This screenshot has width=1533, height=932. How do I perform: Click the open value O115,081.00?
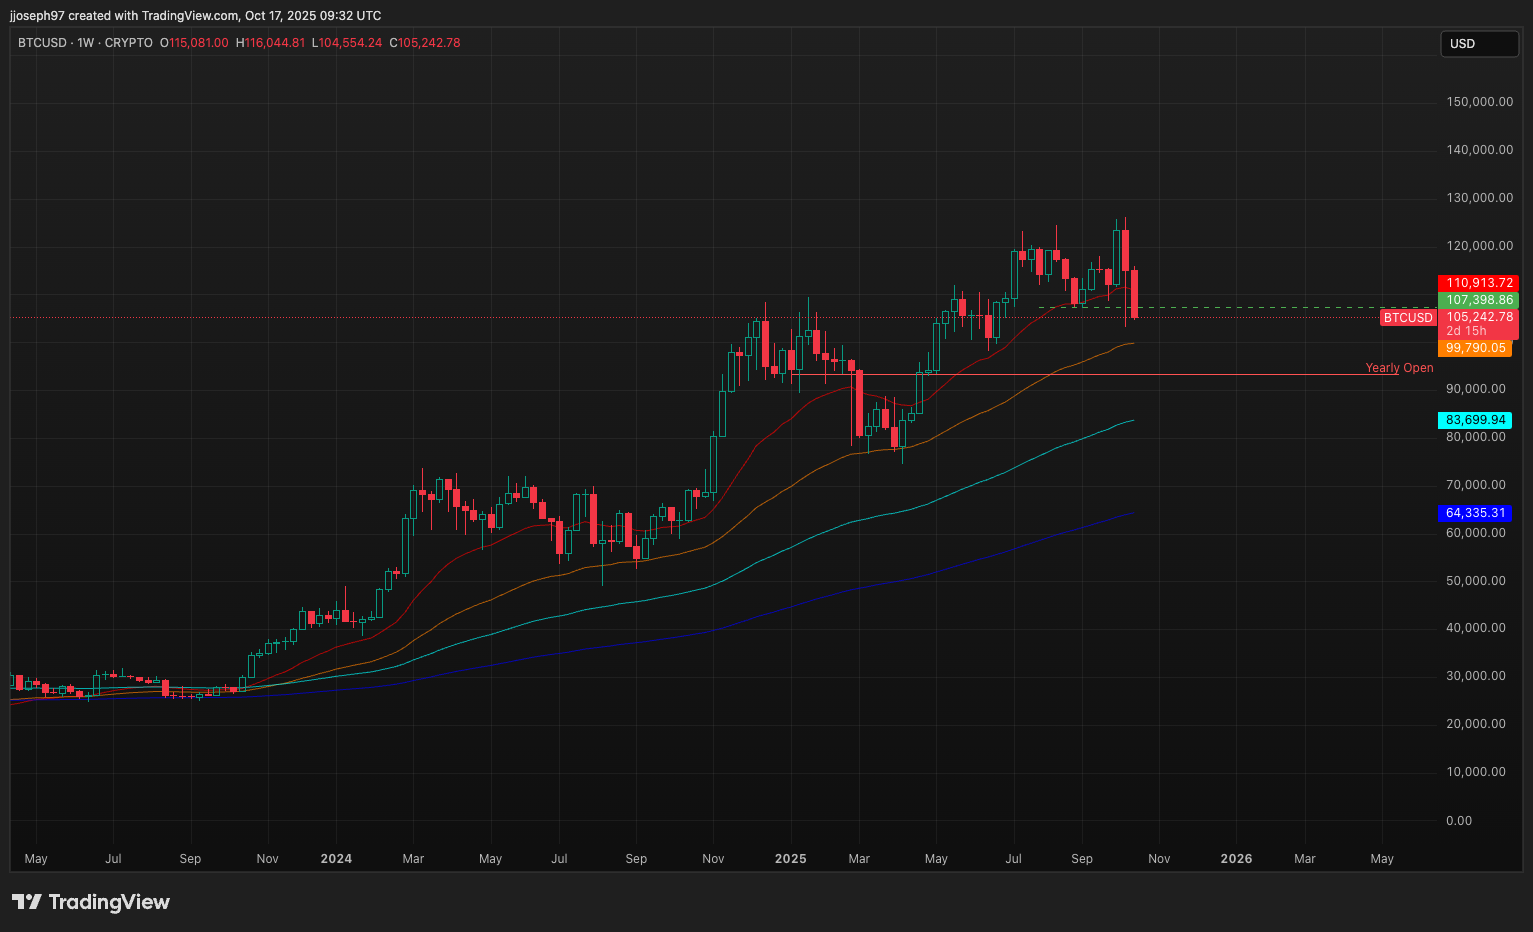[194, 43]
